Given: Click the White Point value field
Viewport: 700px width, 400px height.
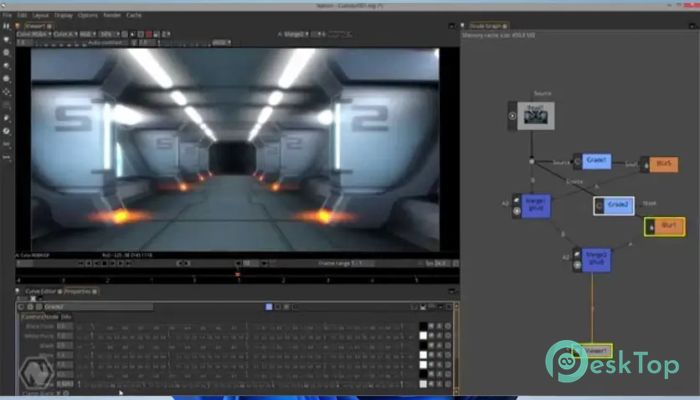Looking at the screenshot, I should click(x=65, y=336).
